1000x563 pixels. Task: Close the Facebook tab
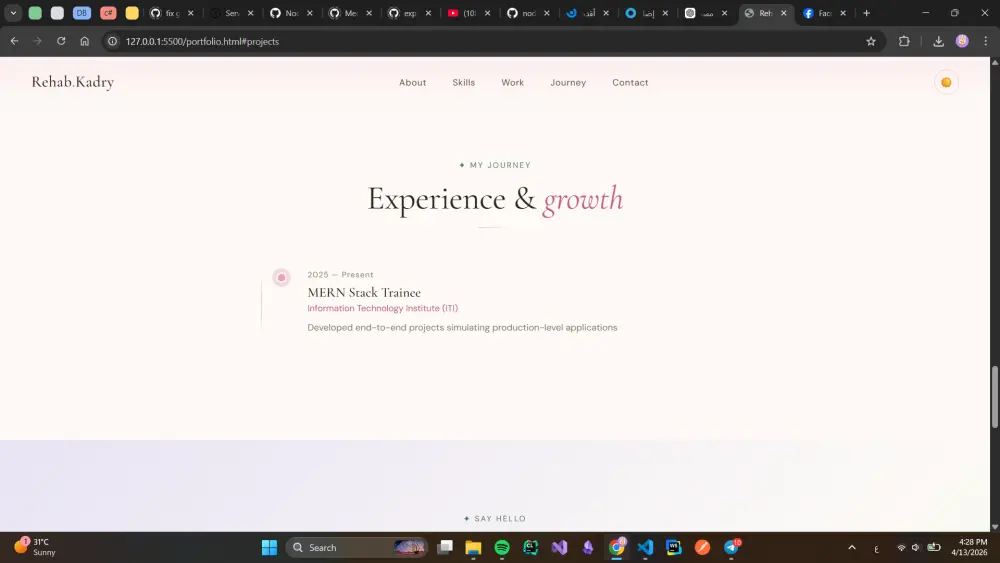click(x=843, y=13)
